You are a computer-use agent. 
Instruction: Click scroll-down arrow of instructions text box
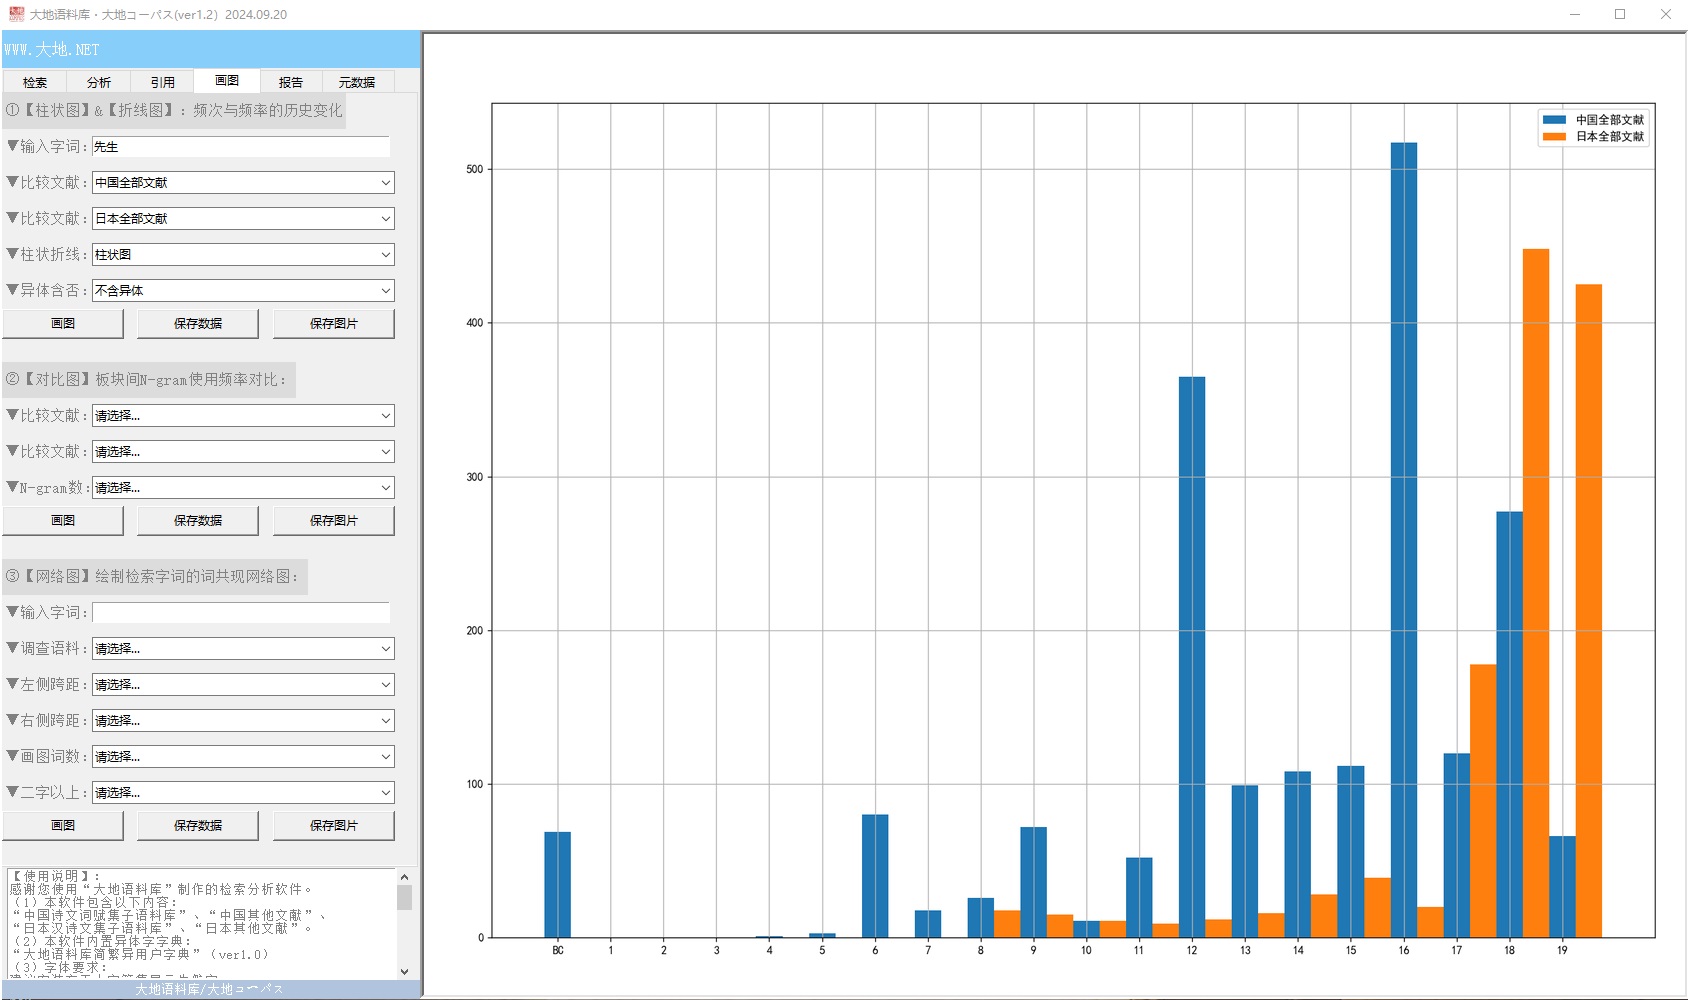(x=404, y=971)
